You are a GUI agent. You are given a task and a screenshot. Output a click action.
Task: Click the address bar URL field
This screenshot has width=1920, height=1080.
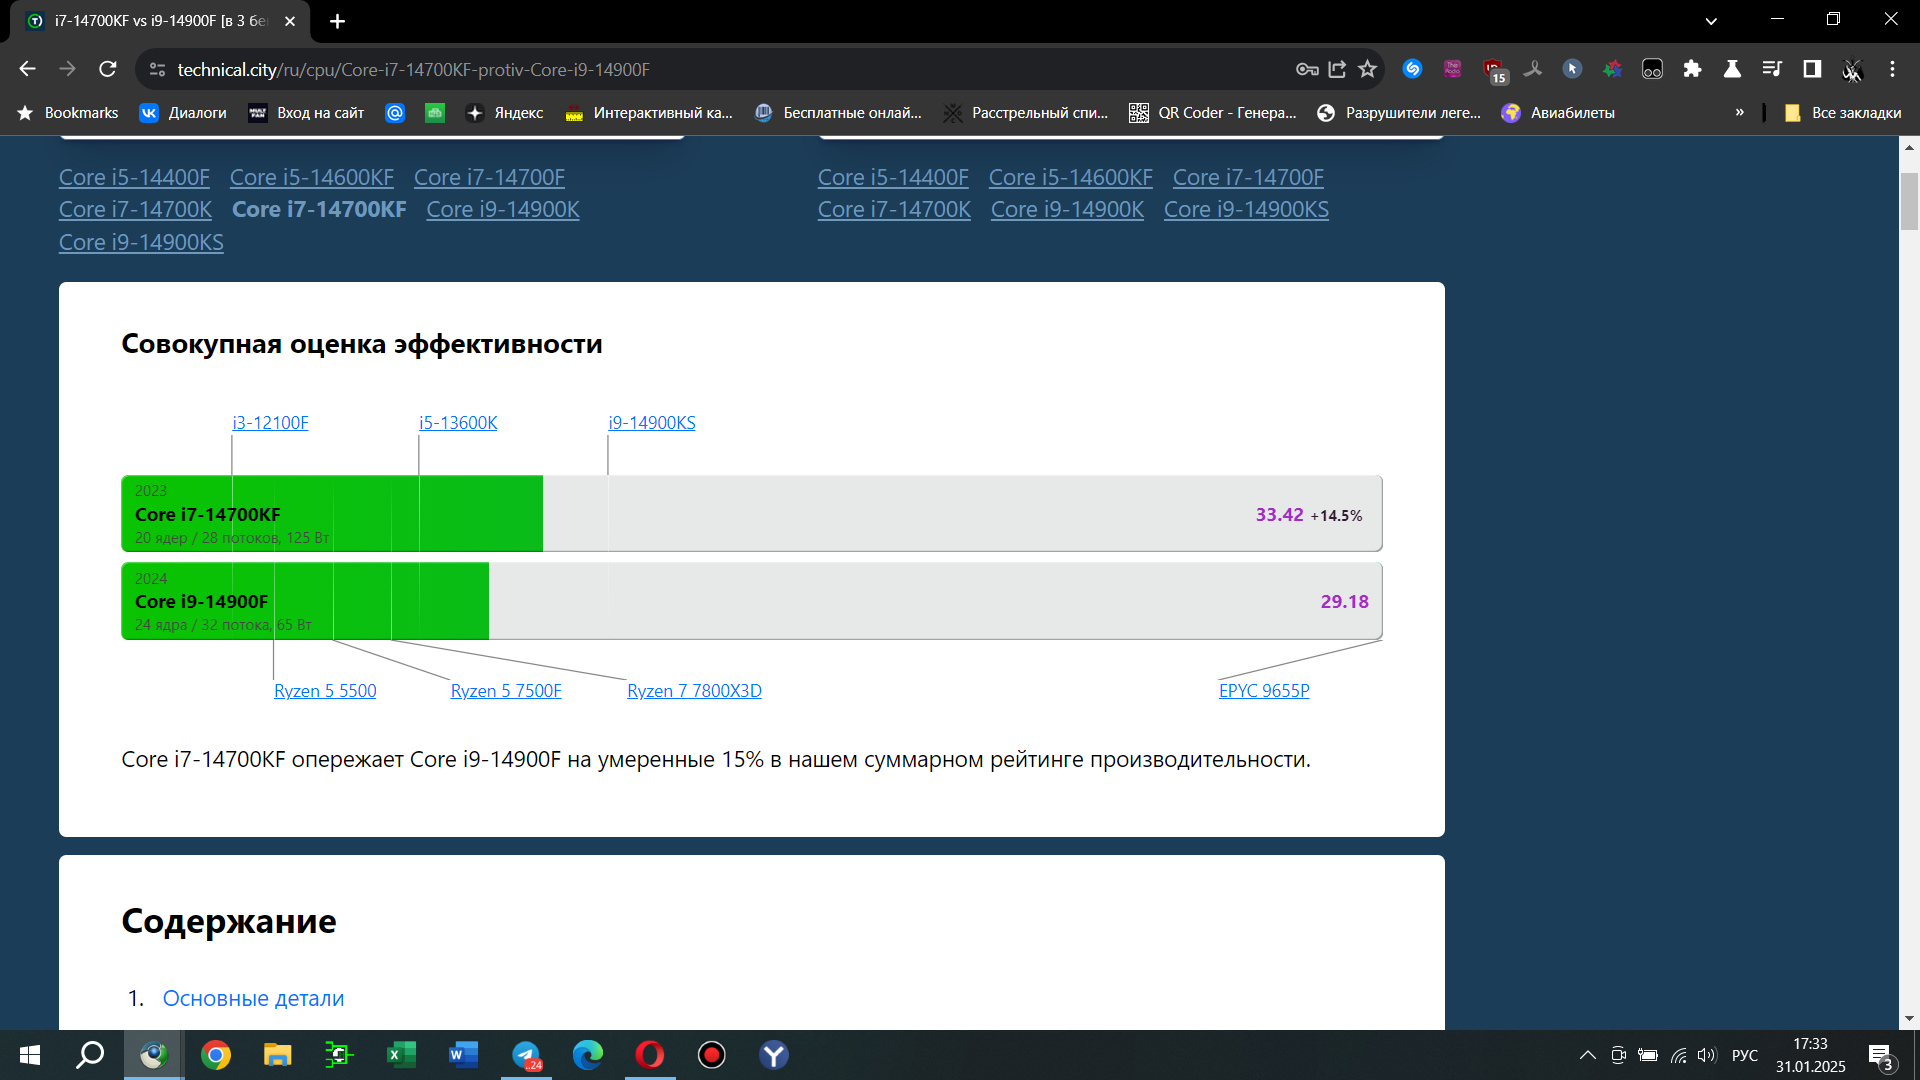point(700,69)
